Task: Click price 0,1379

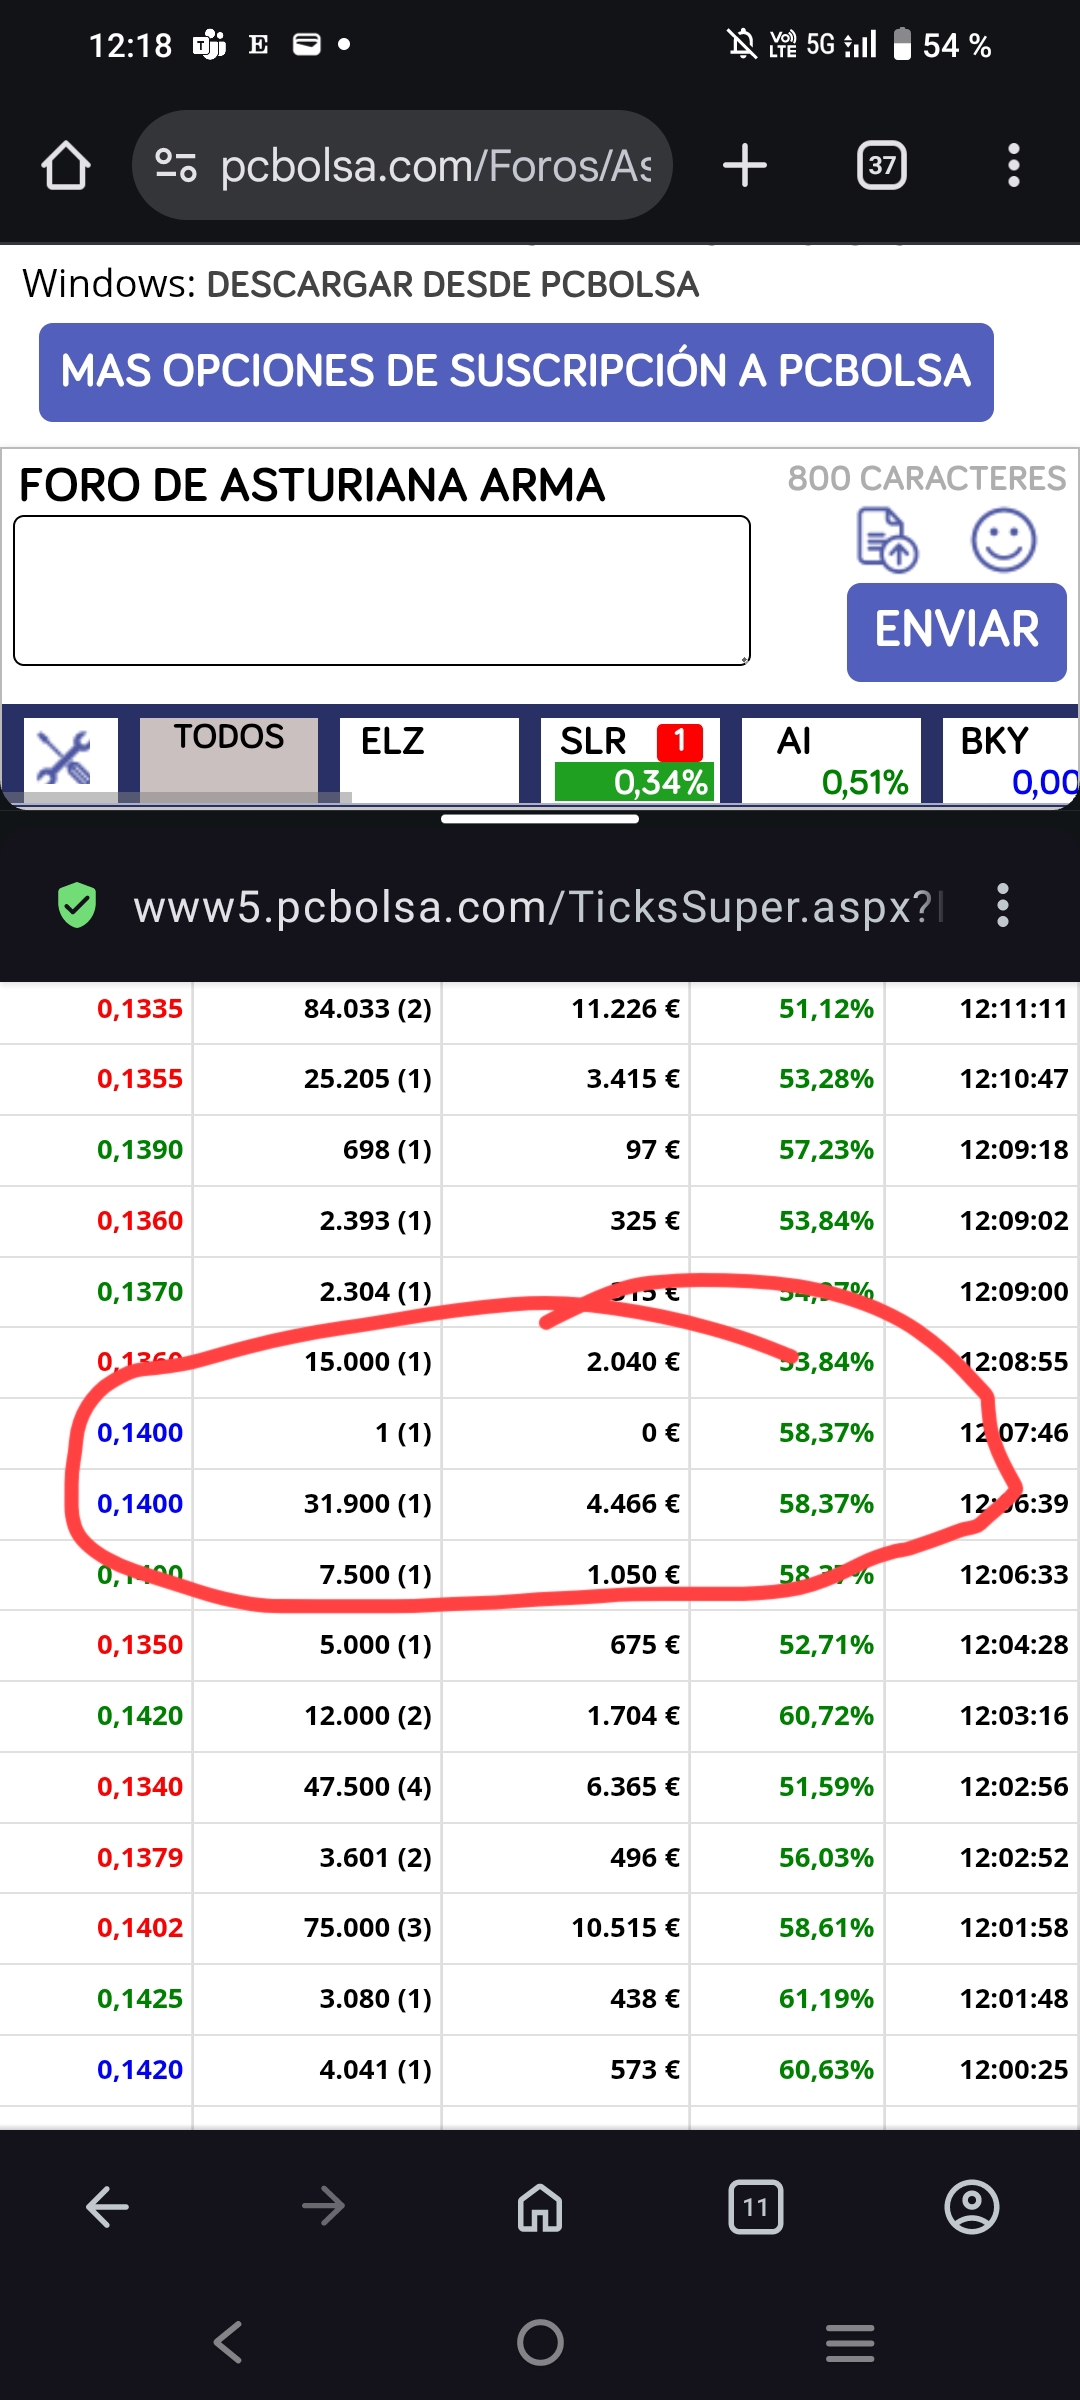Action: (x=140, y=1858)
